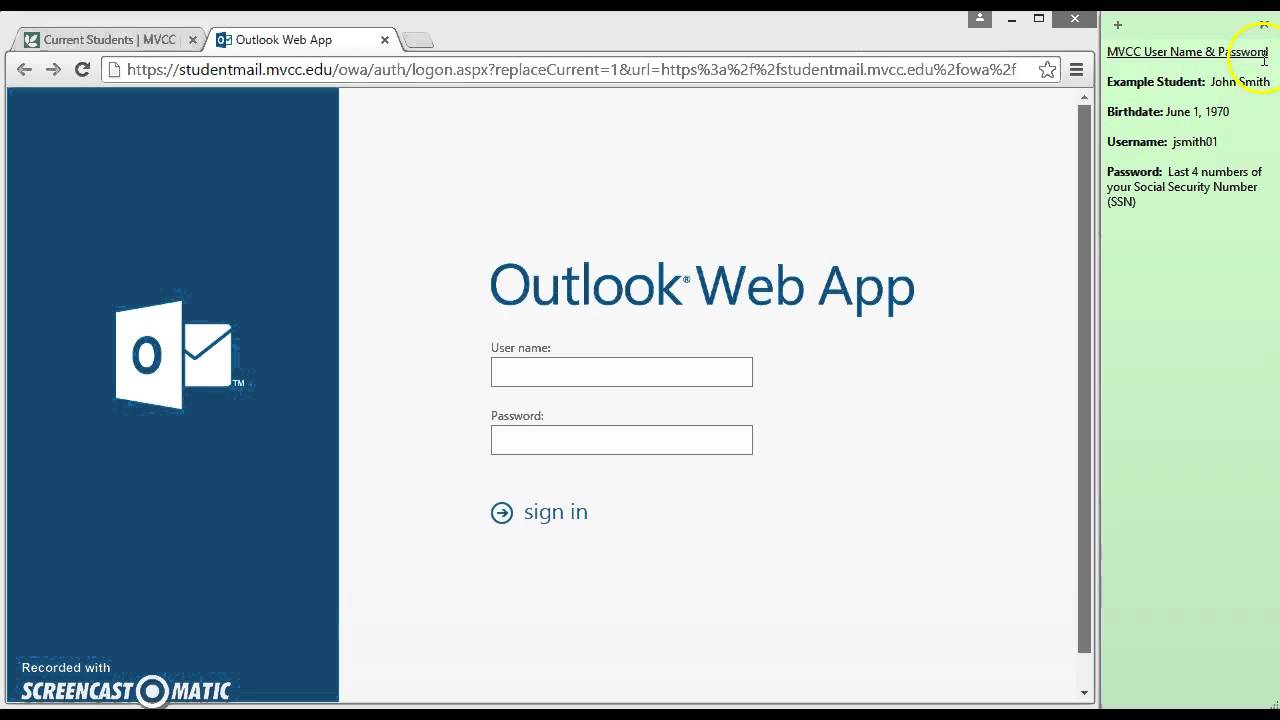This screenshot has width=1280, height=720.
Task: Close the Current Students MVCC tab
Action: (193, 40)
